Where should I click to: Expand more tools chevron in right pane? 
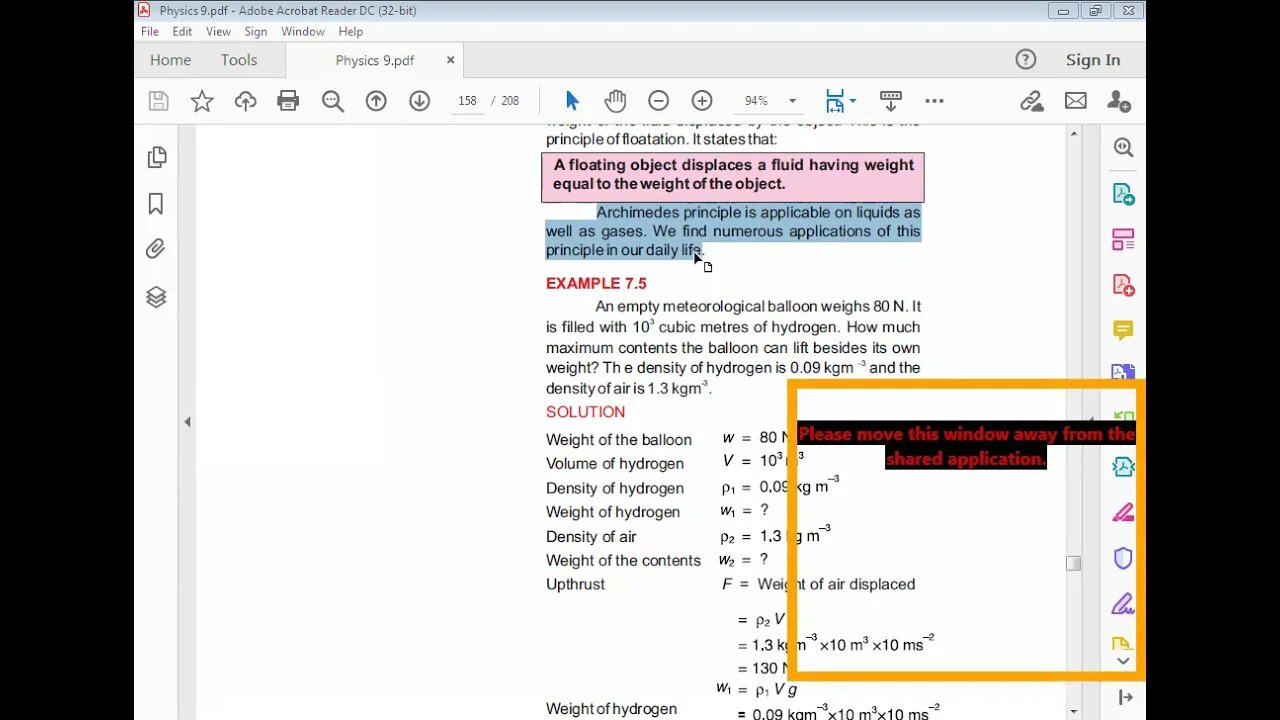[x=1123, y=661]
